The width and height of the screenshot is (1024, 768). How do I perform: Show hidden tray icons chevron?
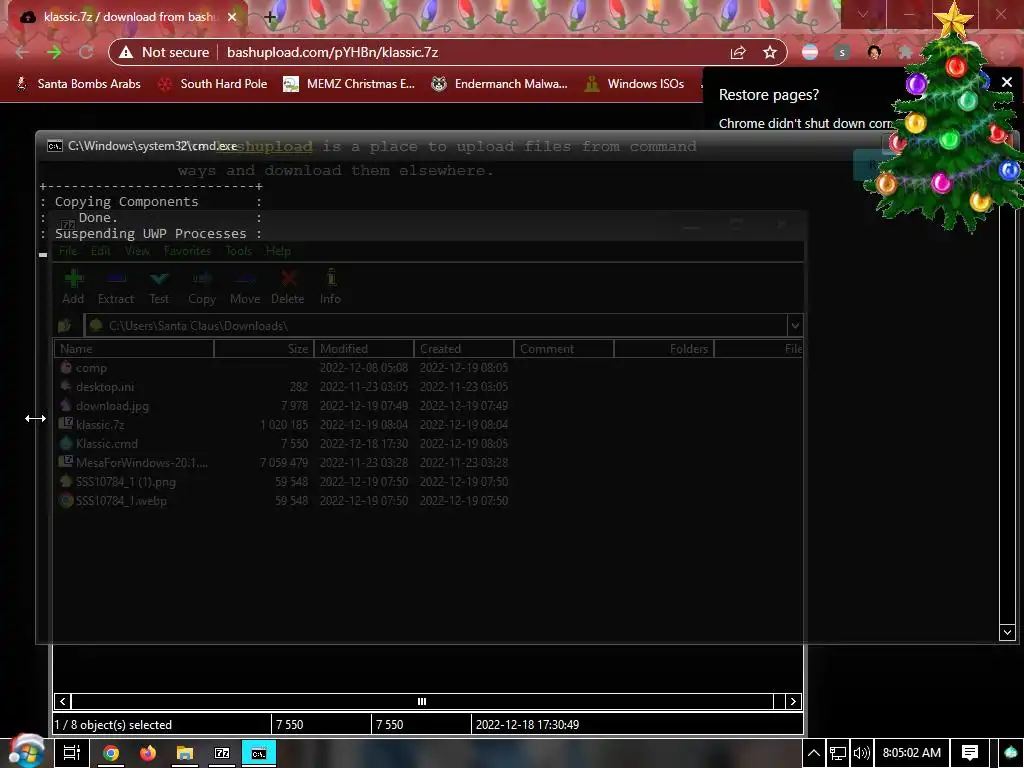click(814, 753)
